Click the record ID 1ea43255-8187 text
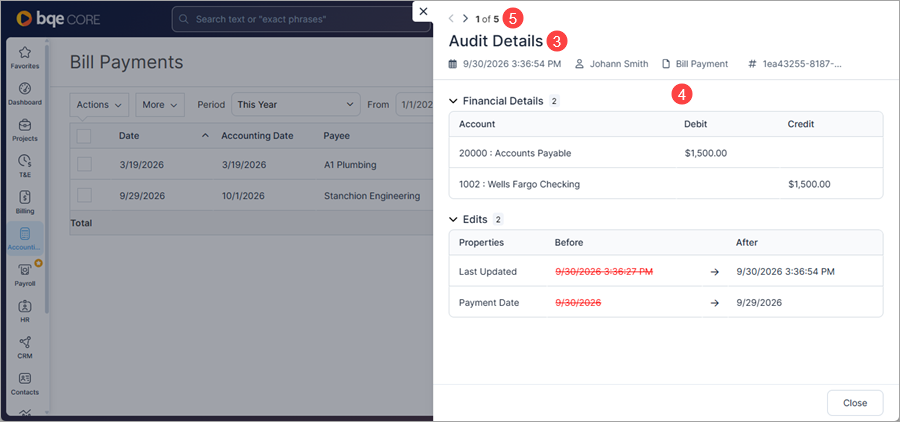 click(x=802, y=64)
